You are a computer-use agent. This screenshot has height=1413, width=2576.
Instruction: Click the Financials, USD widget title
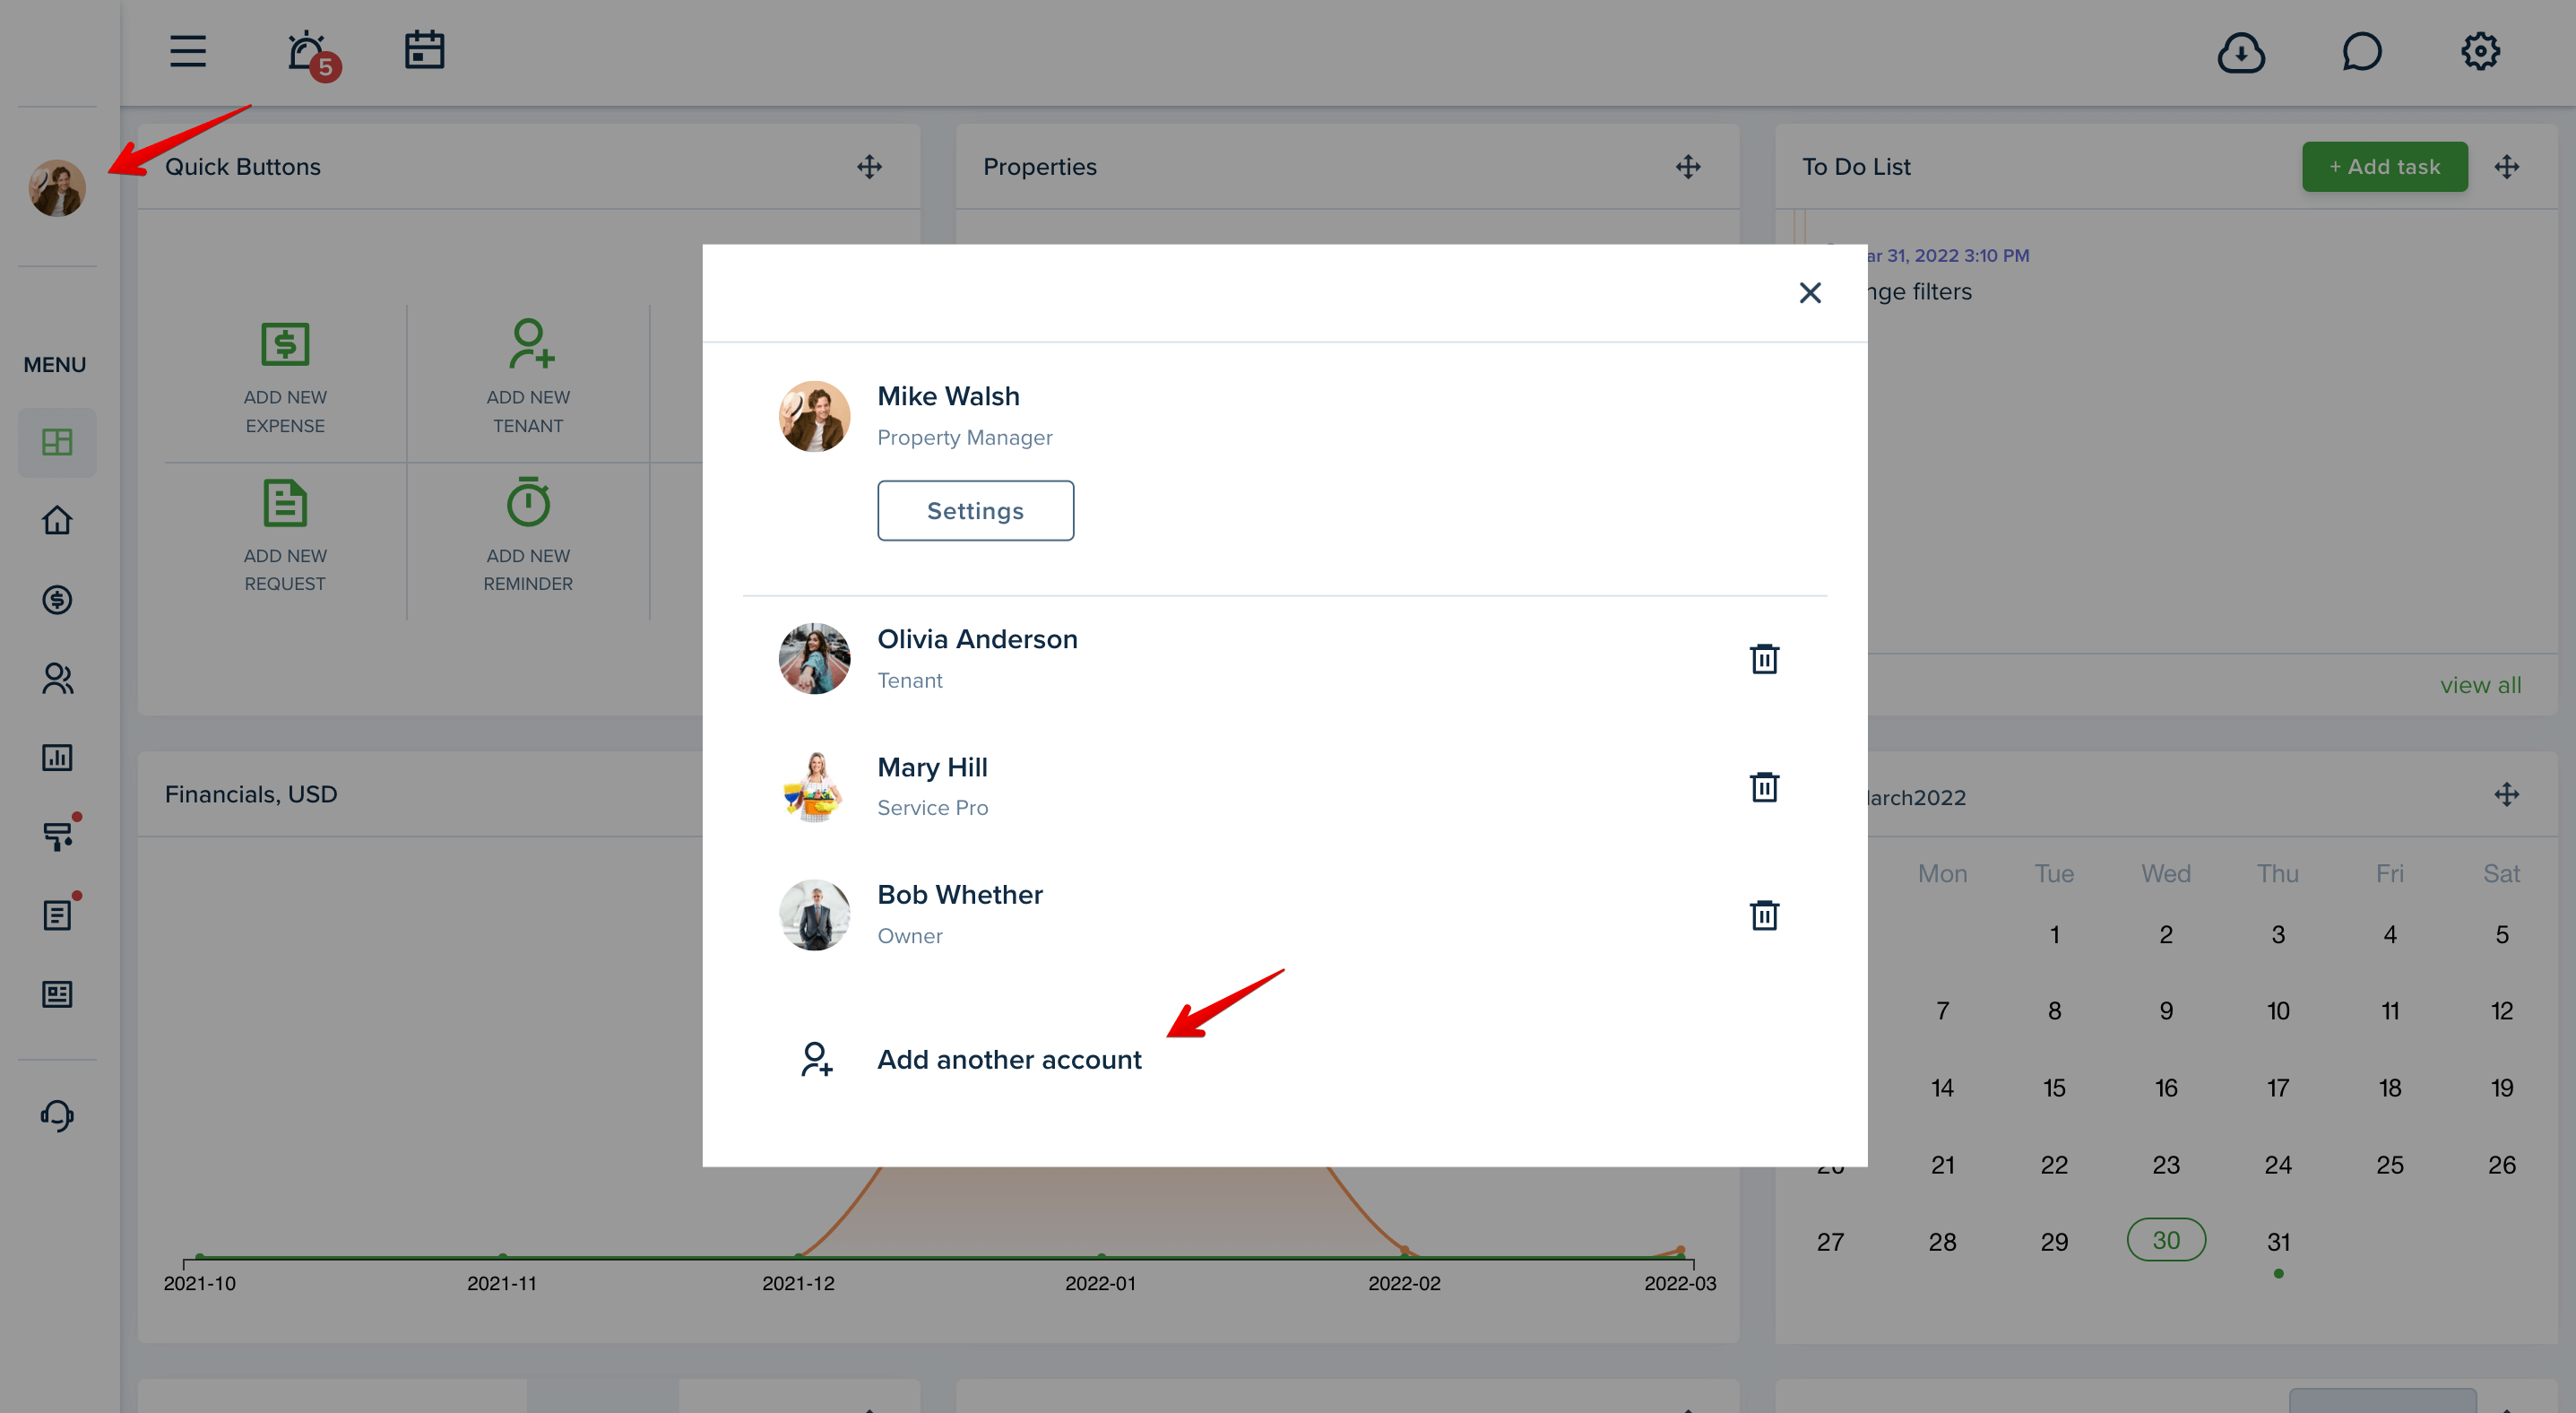click(x=250, y=794)
